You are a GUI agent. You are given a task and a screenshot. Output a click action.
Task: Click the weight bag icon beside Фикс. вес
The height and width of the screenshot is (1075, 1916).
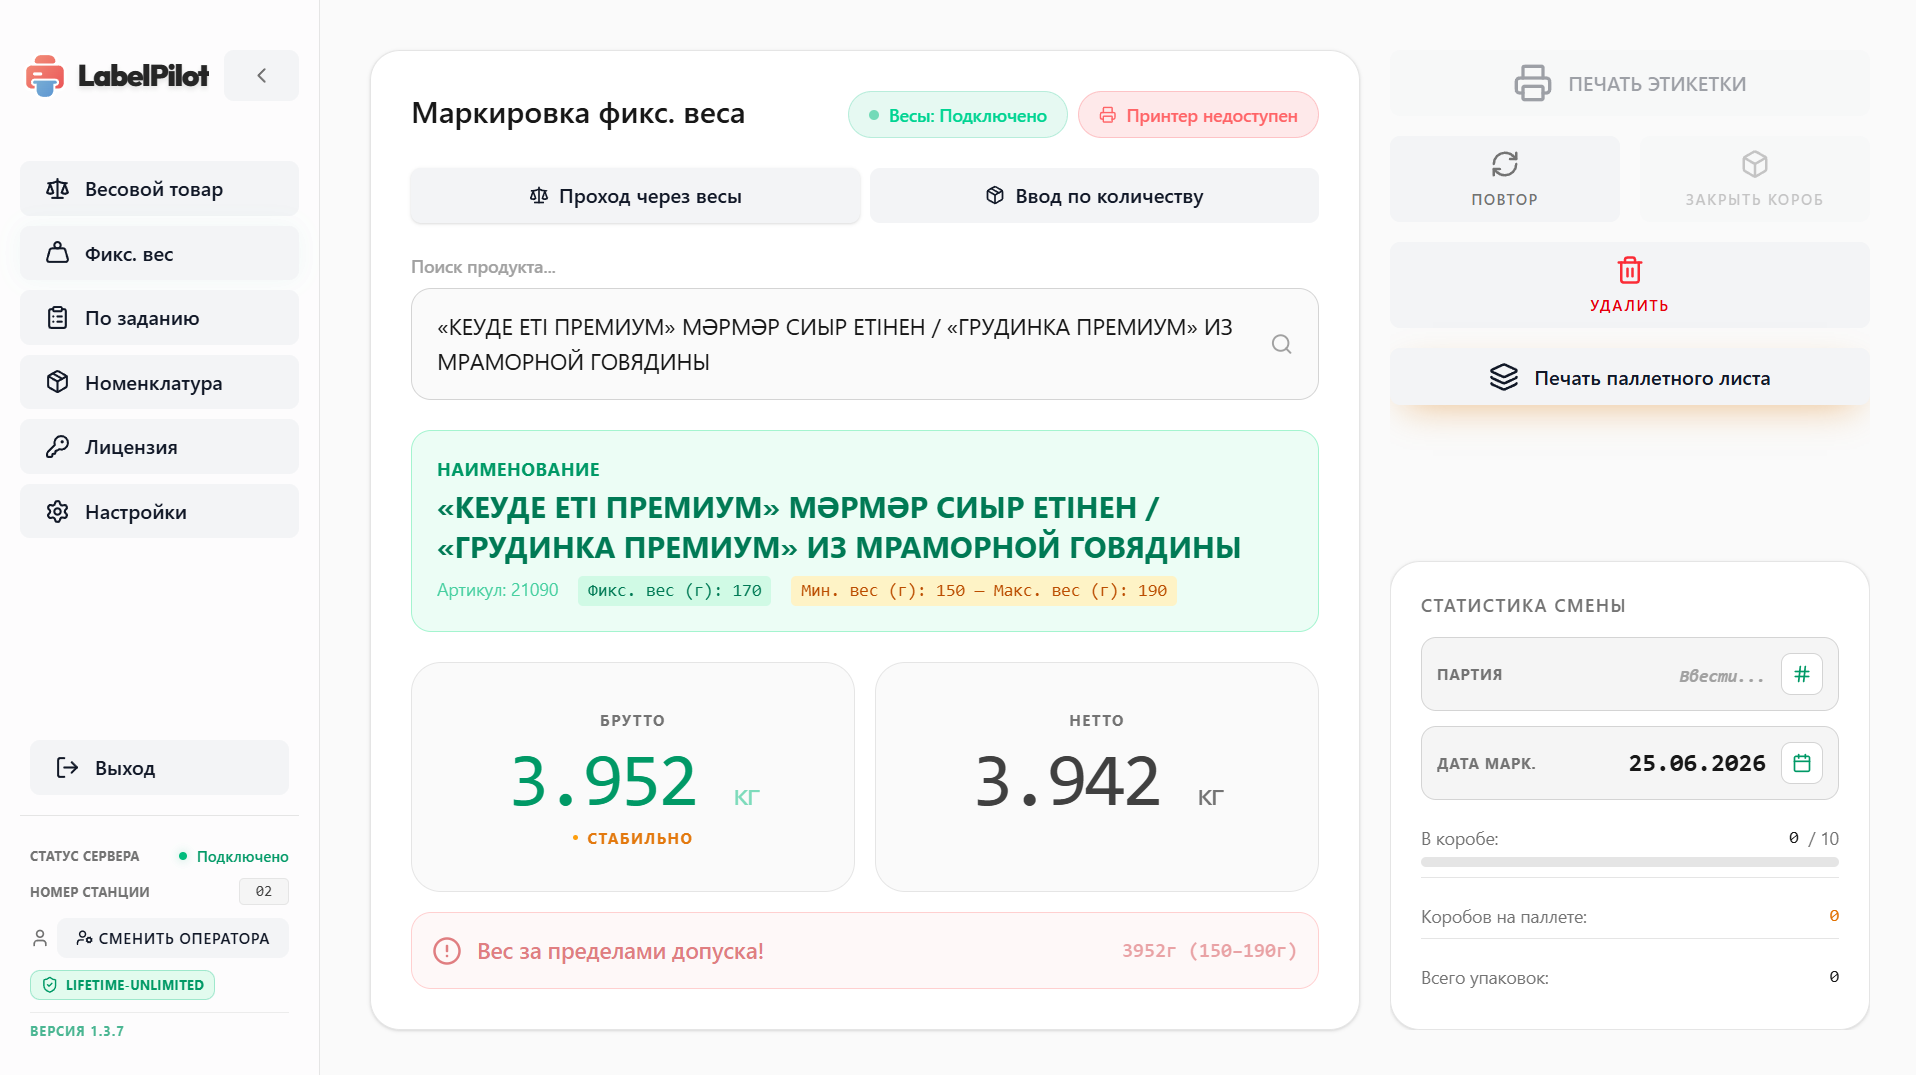point(58,253)
